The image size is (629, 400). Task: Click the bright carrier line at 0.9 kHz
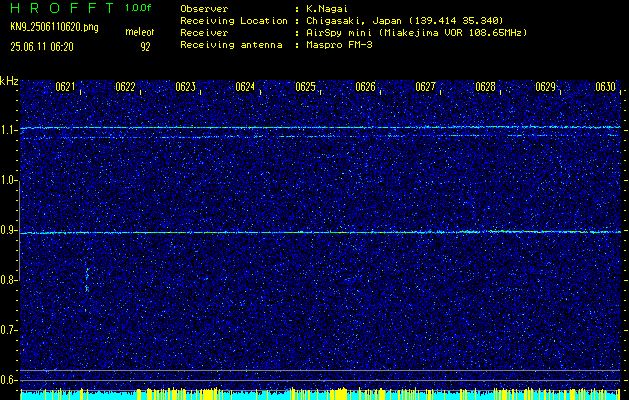coord(321,232)
